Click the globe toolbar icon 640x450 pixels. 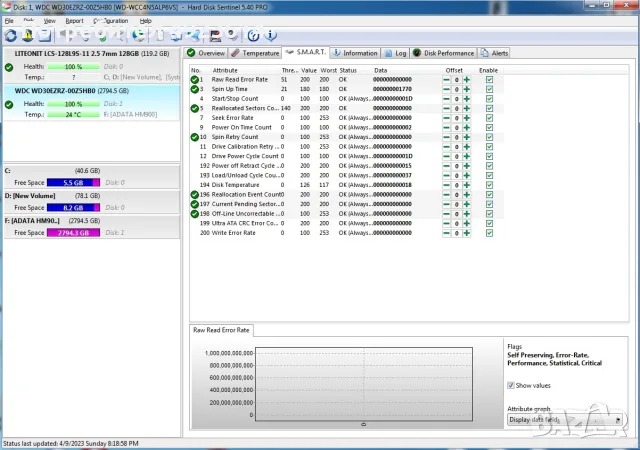[x=140, y=36]
